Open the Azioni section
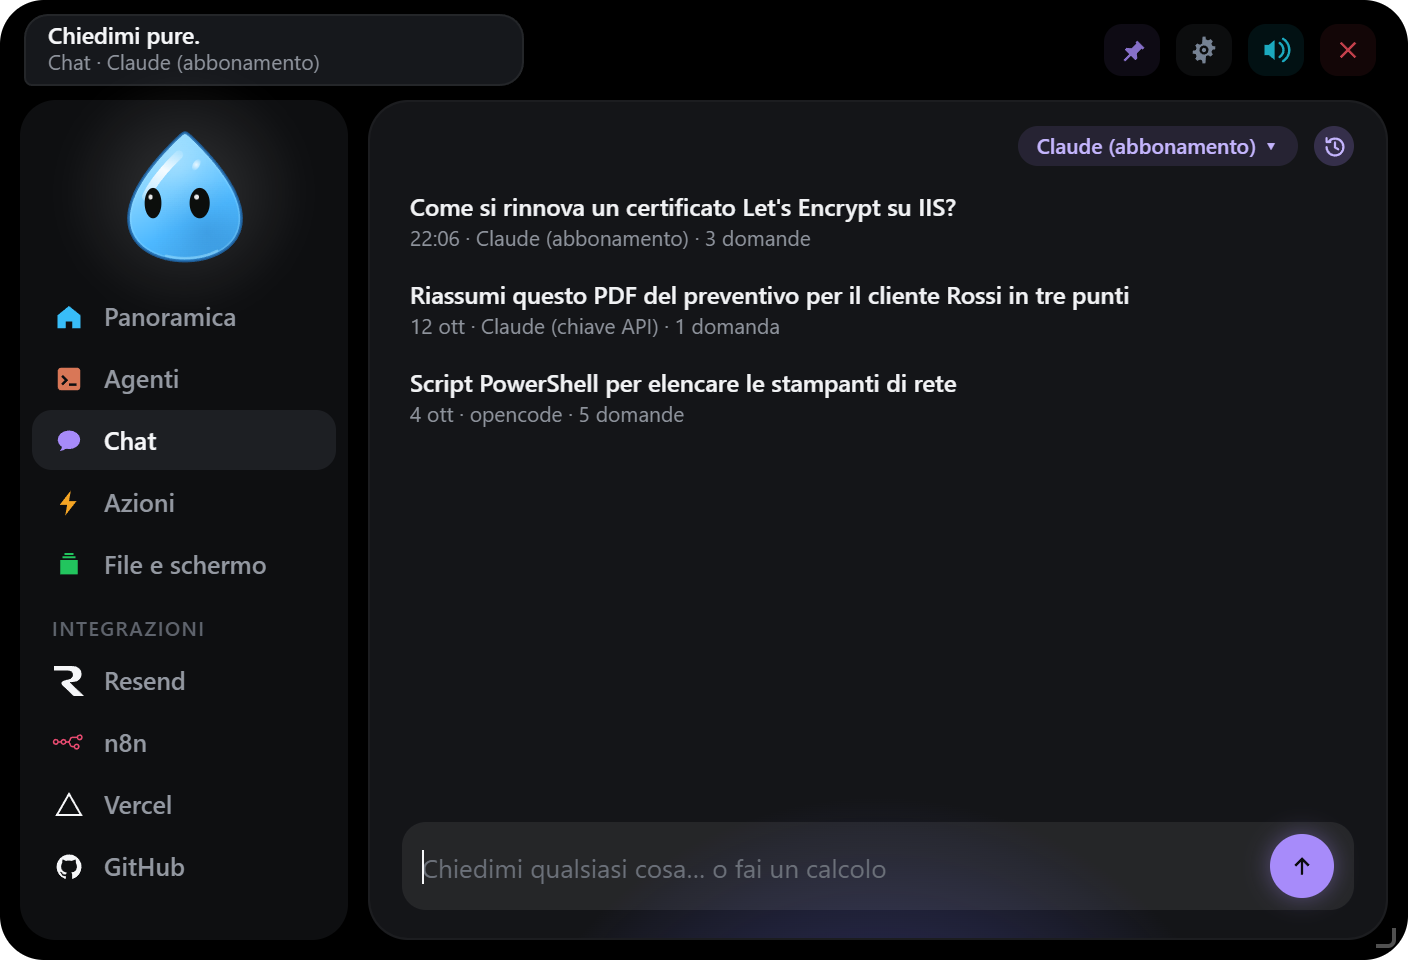The height and width of the screenshot is (960, 1408). (x=184, y=503)
